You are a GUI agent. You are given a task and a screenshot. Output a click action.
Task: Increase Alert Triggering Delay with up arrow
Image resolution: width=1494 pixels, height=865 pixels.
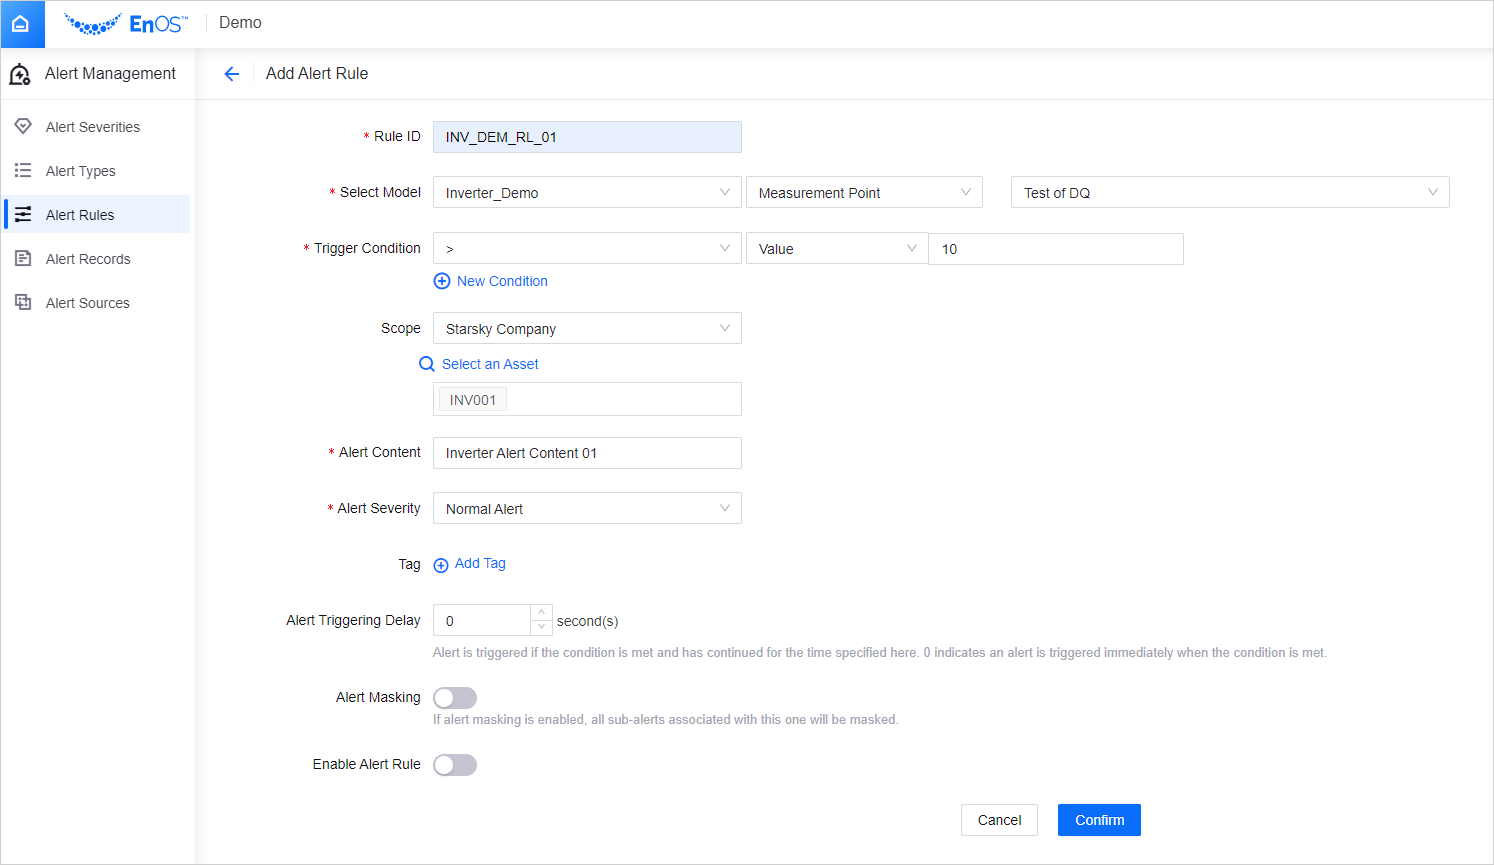click(541, 612)
